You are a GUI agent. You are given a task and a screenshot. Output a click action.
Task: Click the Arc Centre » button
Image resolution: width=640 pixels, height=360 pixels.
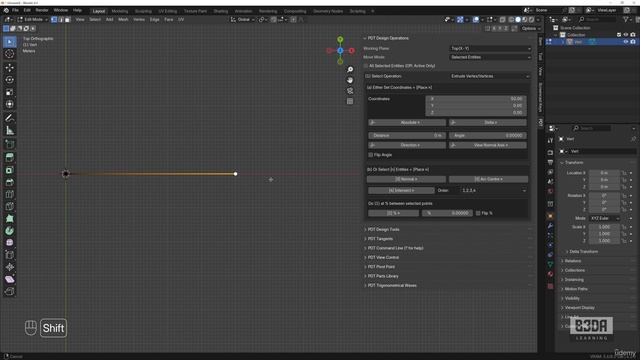click(488, 179)
